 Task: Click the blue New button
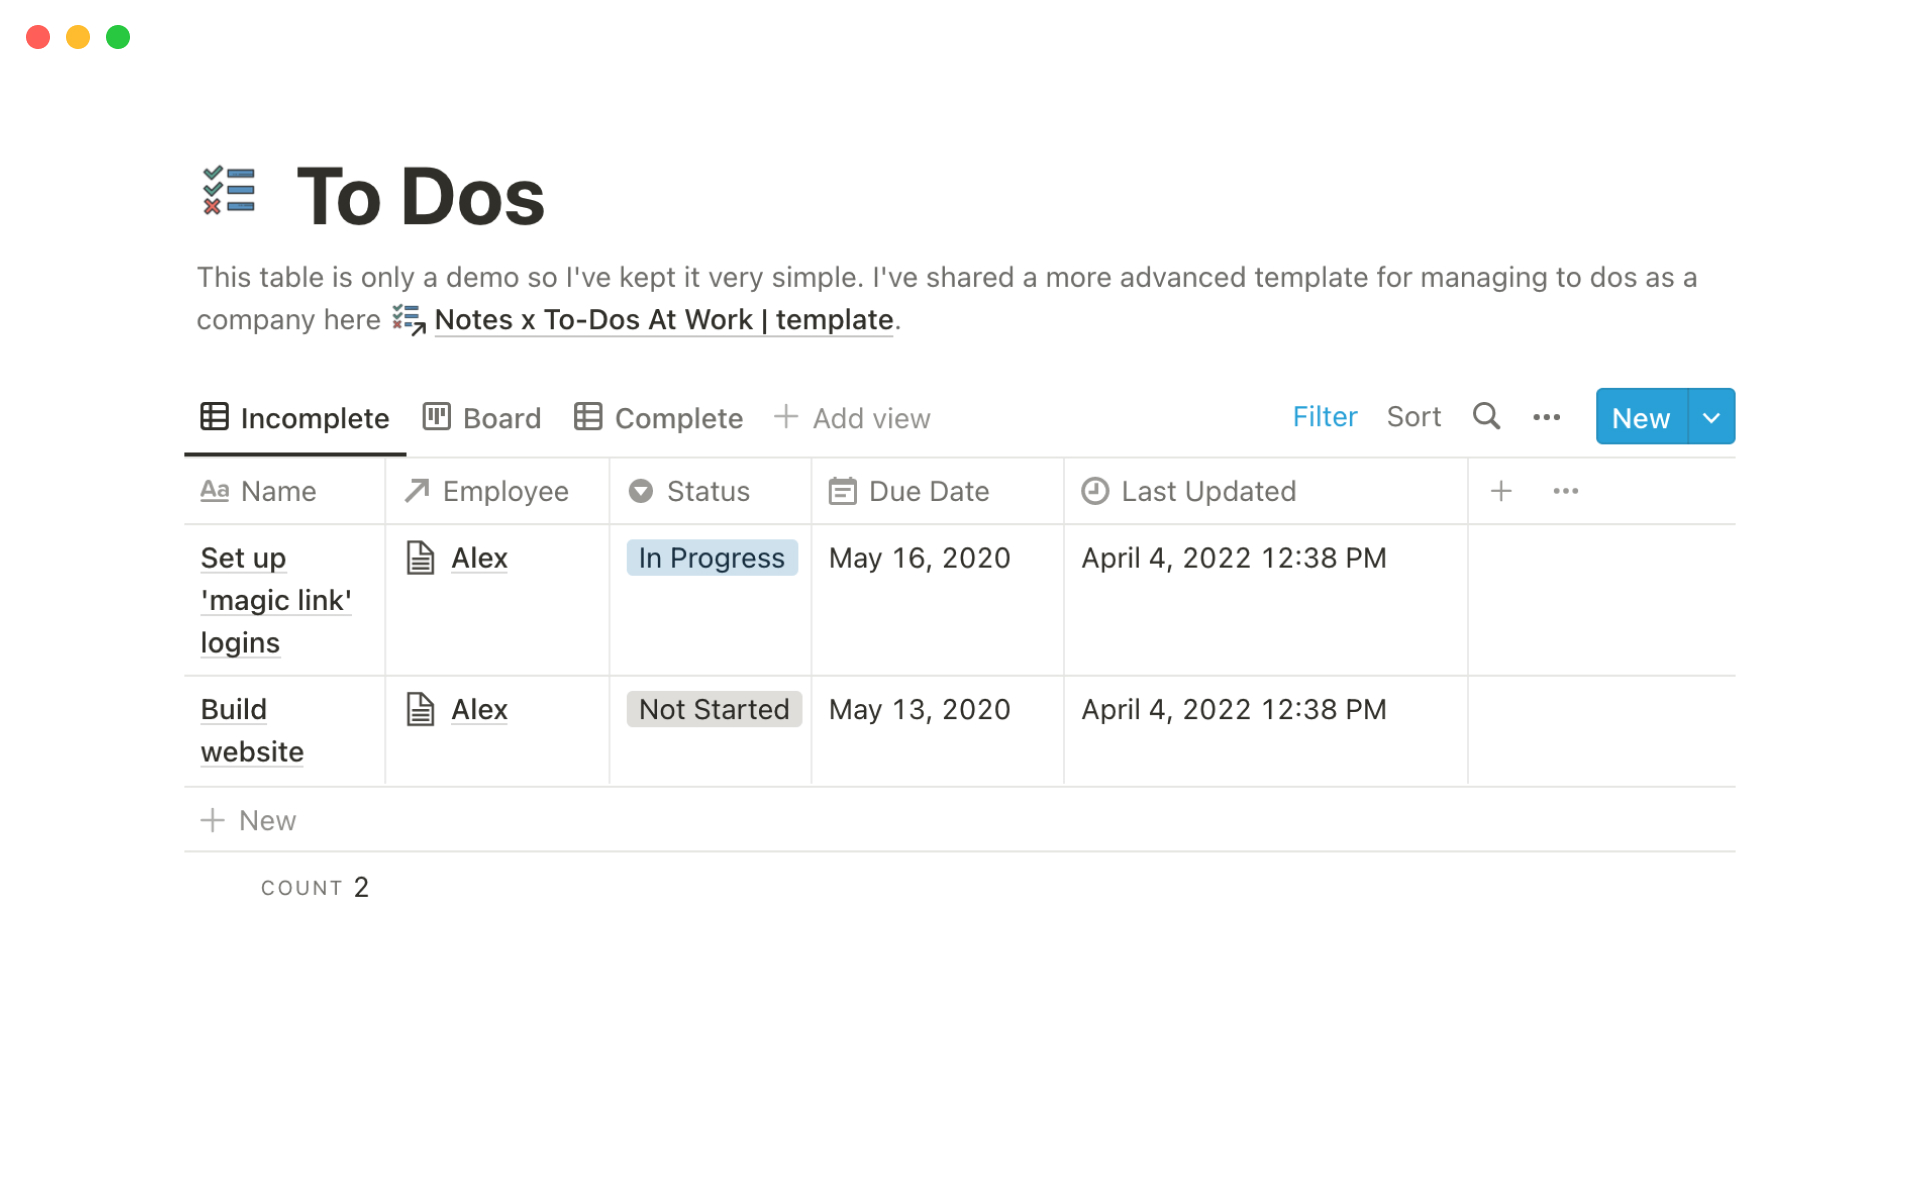tap(1640, 417)
